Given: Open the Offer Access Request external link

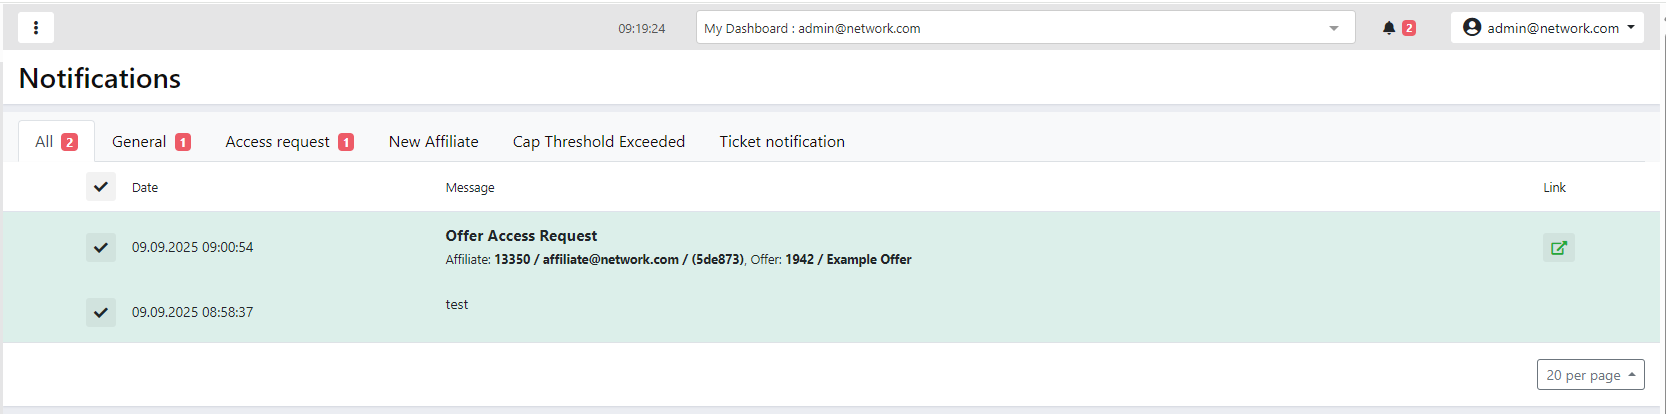Looking at the screenshot, I should [x=1558, y=248].
